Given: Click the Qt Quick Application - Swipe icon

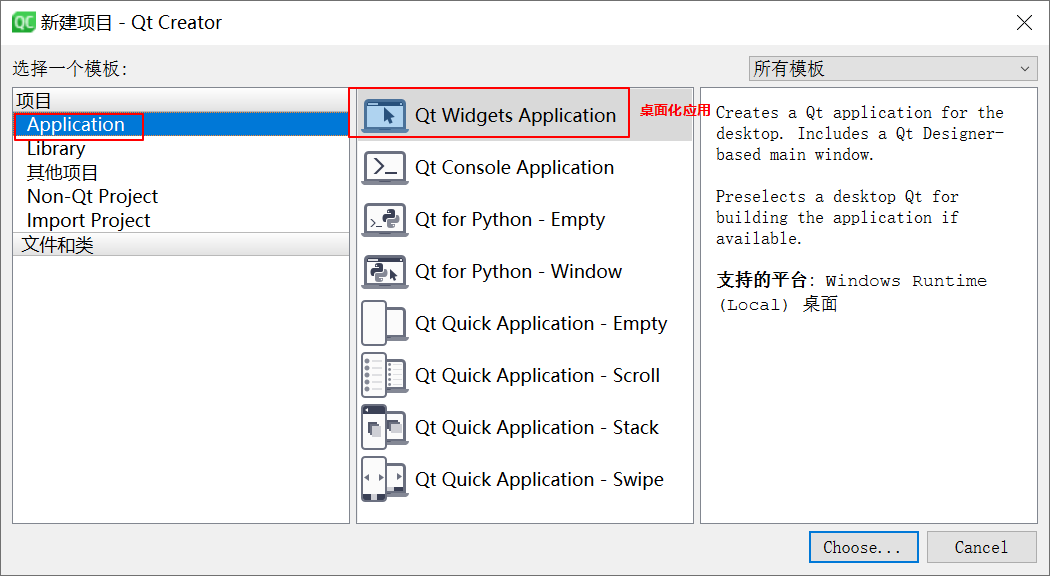Looking at the screenshot, I should (385, 480).
